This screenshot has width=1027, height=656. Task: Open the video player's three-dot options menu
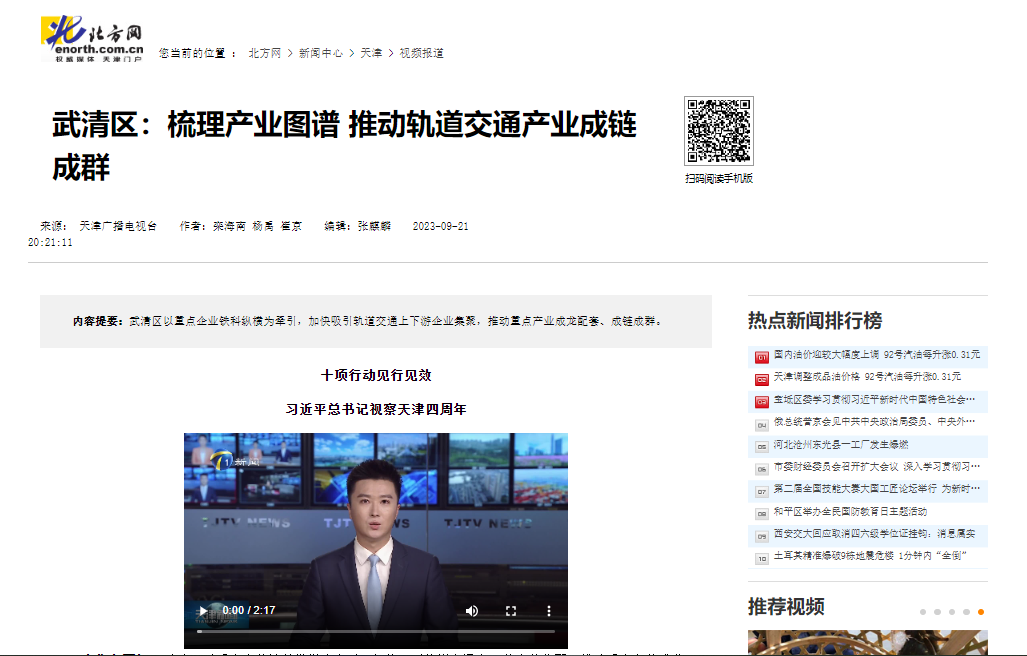point(546,608)
